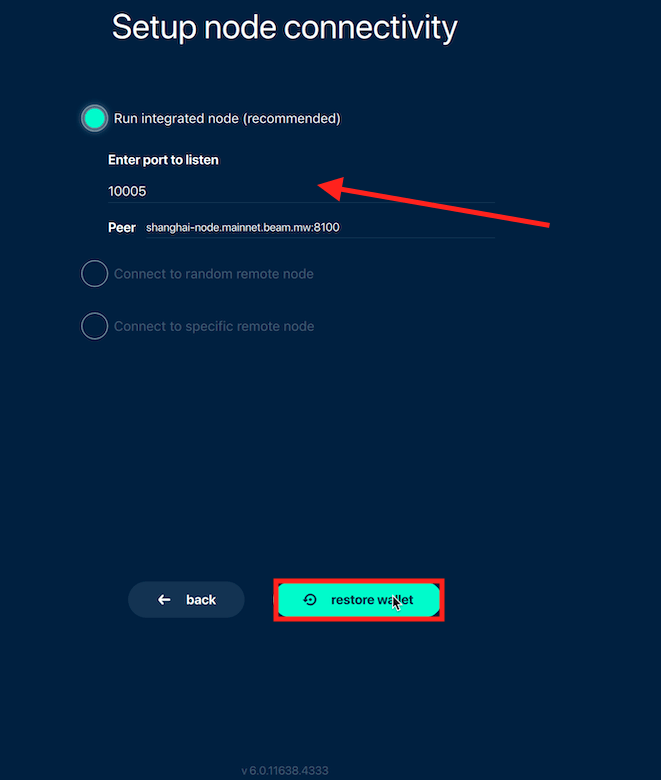The width and height of the screenshot is (661, 780).
Task: Click the port number 8100 in peer address
Action: 327,227
